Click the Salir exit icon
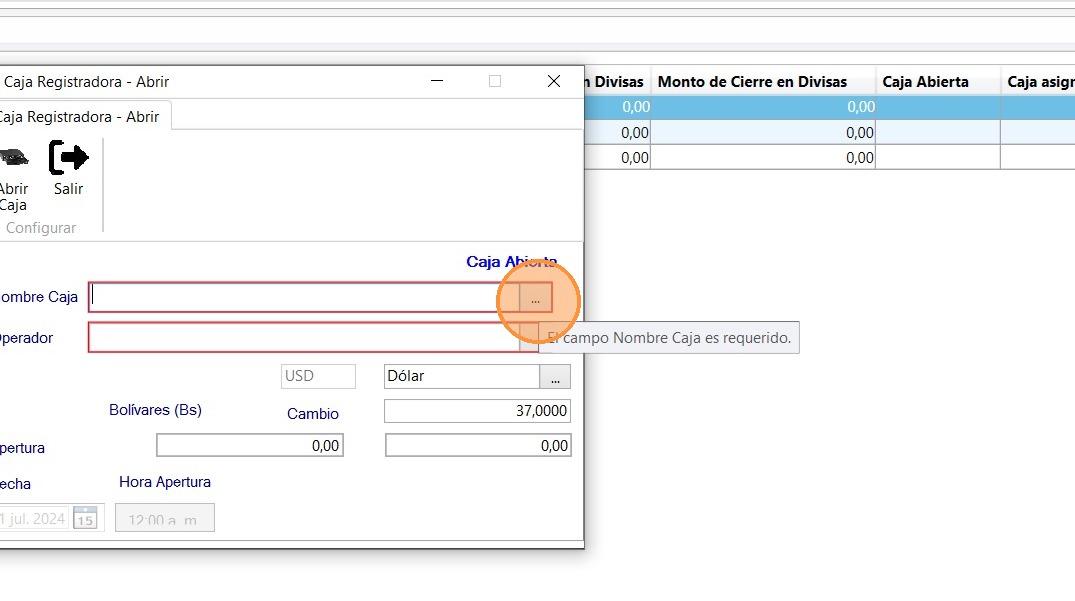Viewport: 1075px width, 601px height. (x=69, y=158)
